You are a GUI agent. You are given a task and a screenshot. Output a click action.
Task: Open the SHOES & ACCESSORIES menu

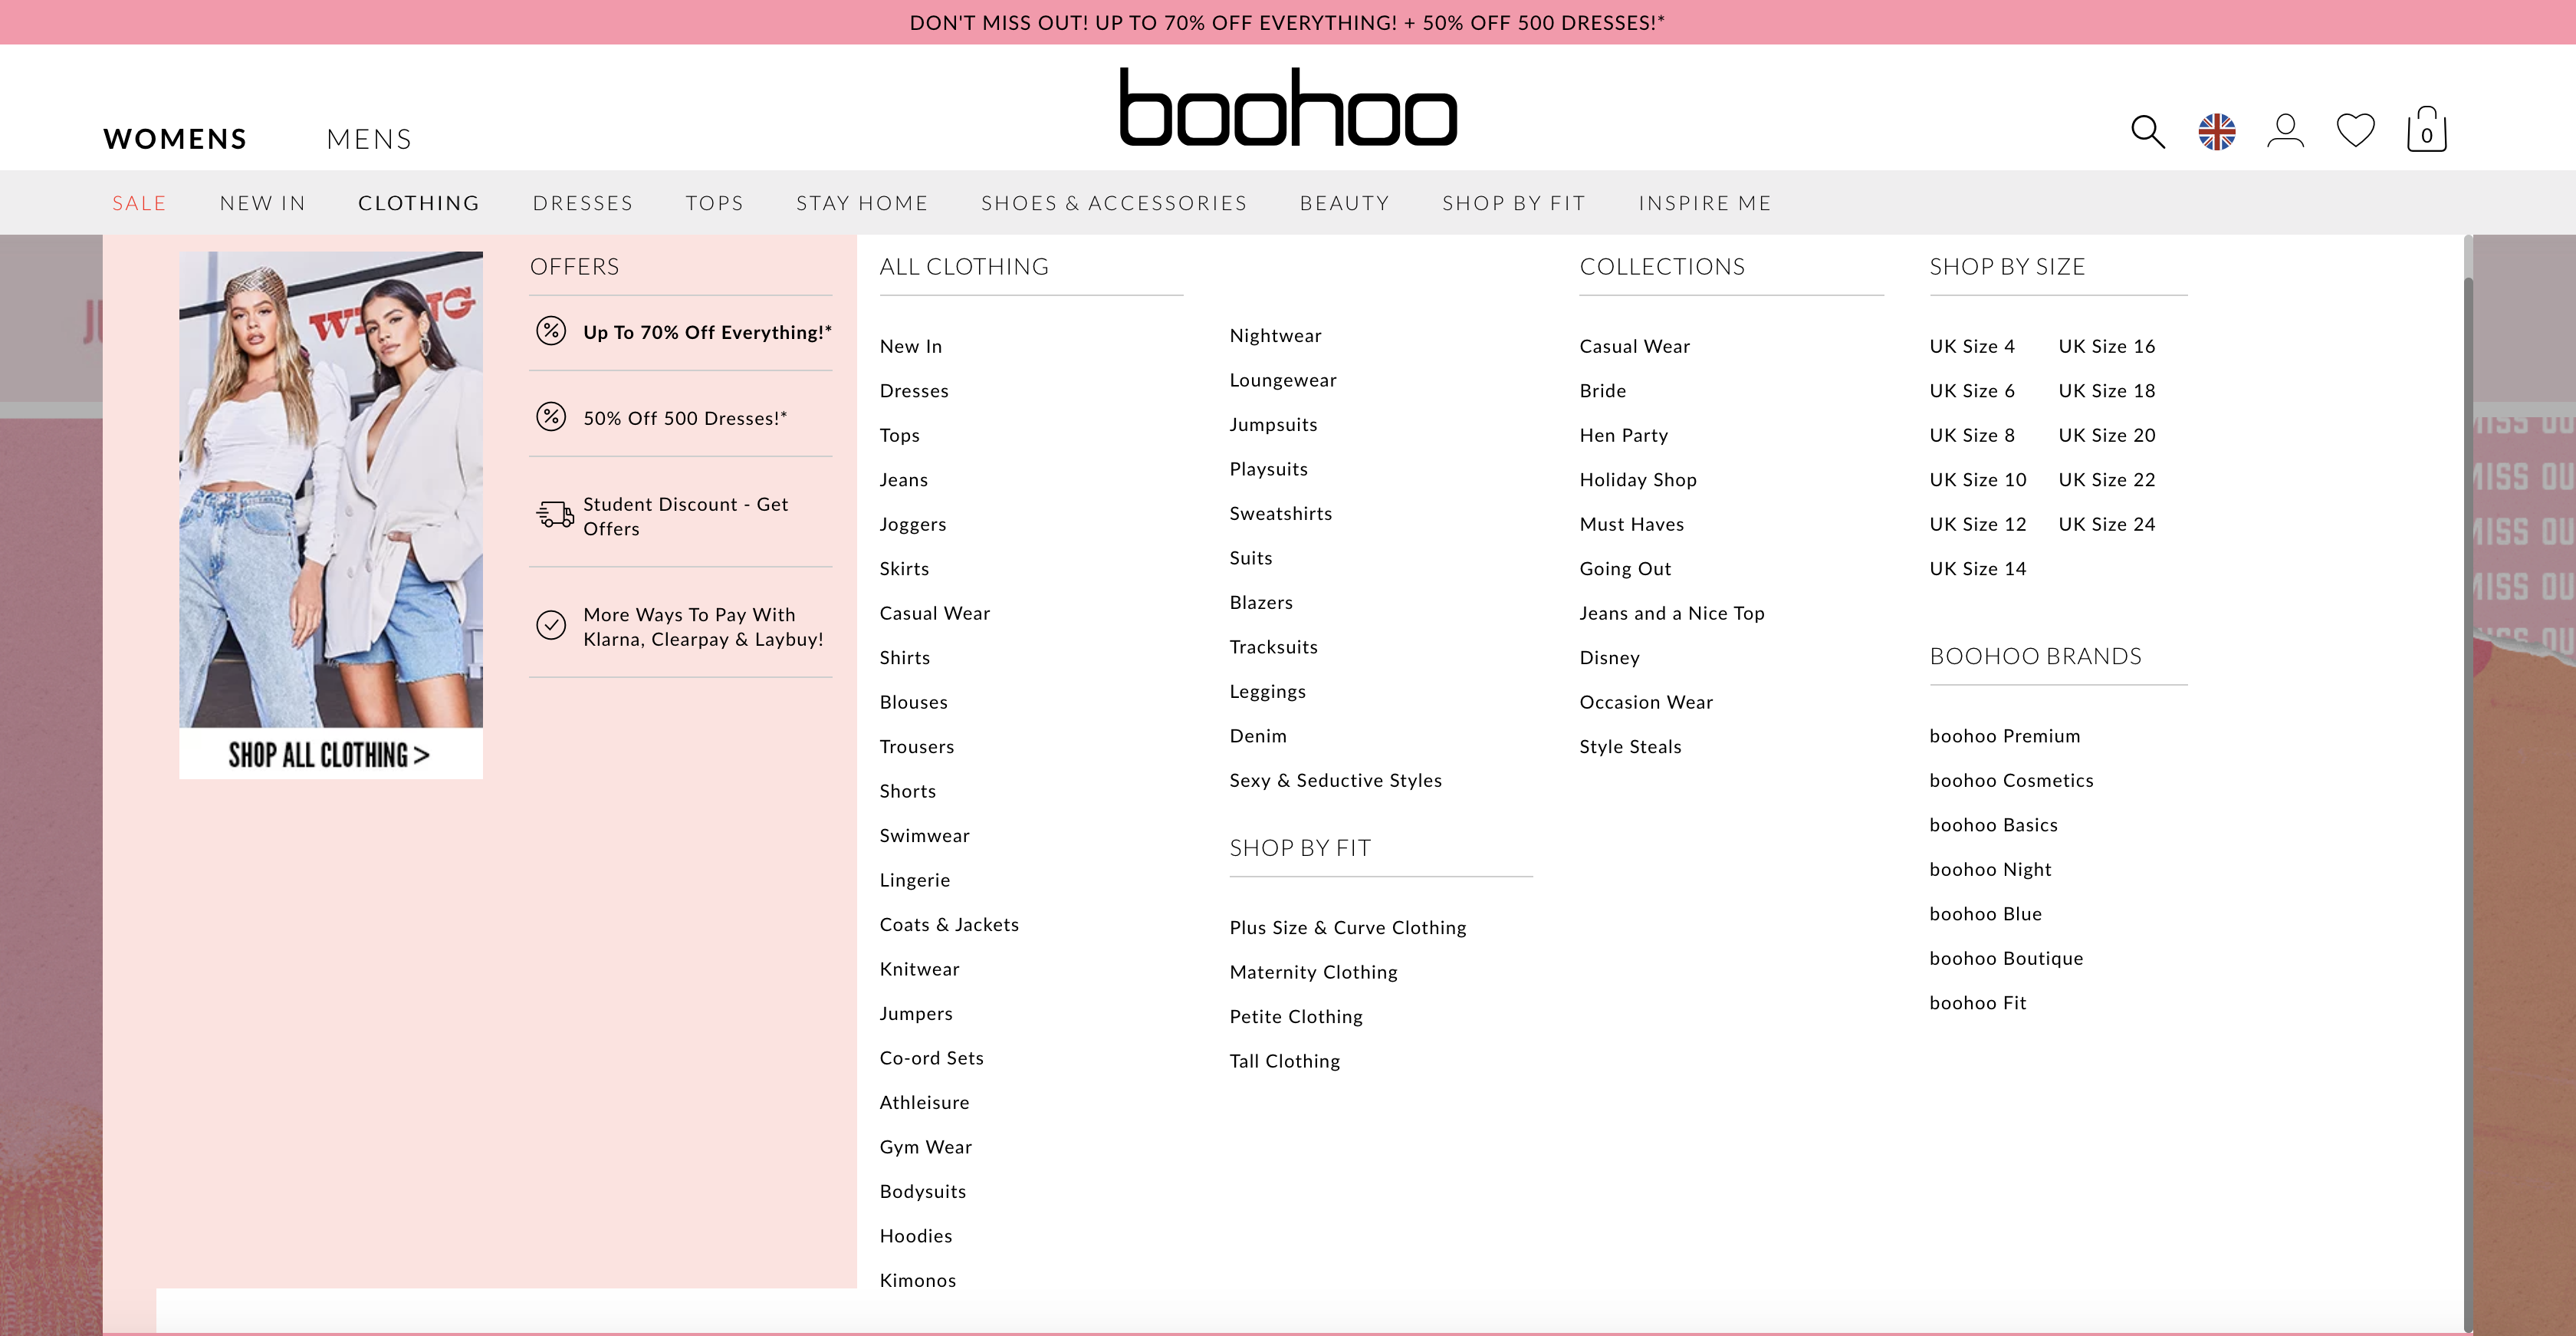(1114, 203)
